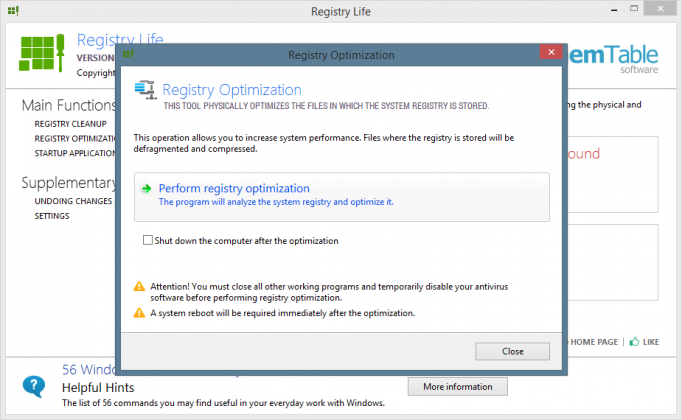
Task: Open the HOME PAGE link
Action: (594, 342)
